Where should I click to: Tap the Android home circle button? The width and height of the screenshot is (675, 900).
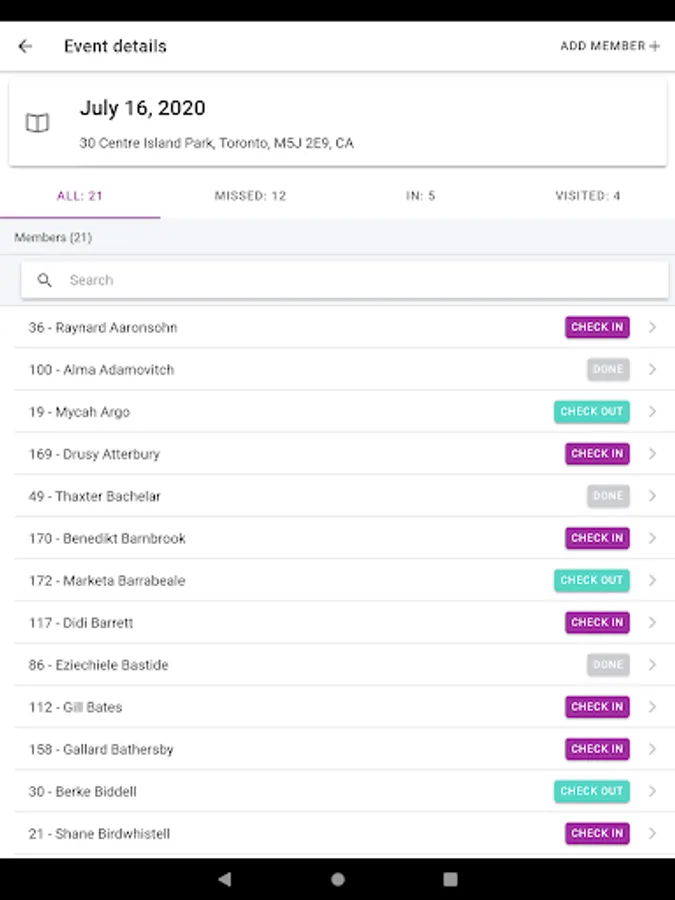click(338, 879)
